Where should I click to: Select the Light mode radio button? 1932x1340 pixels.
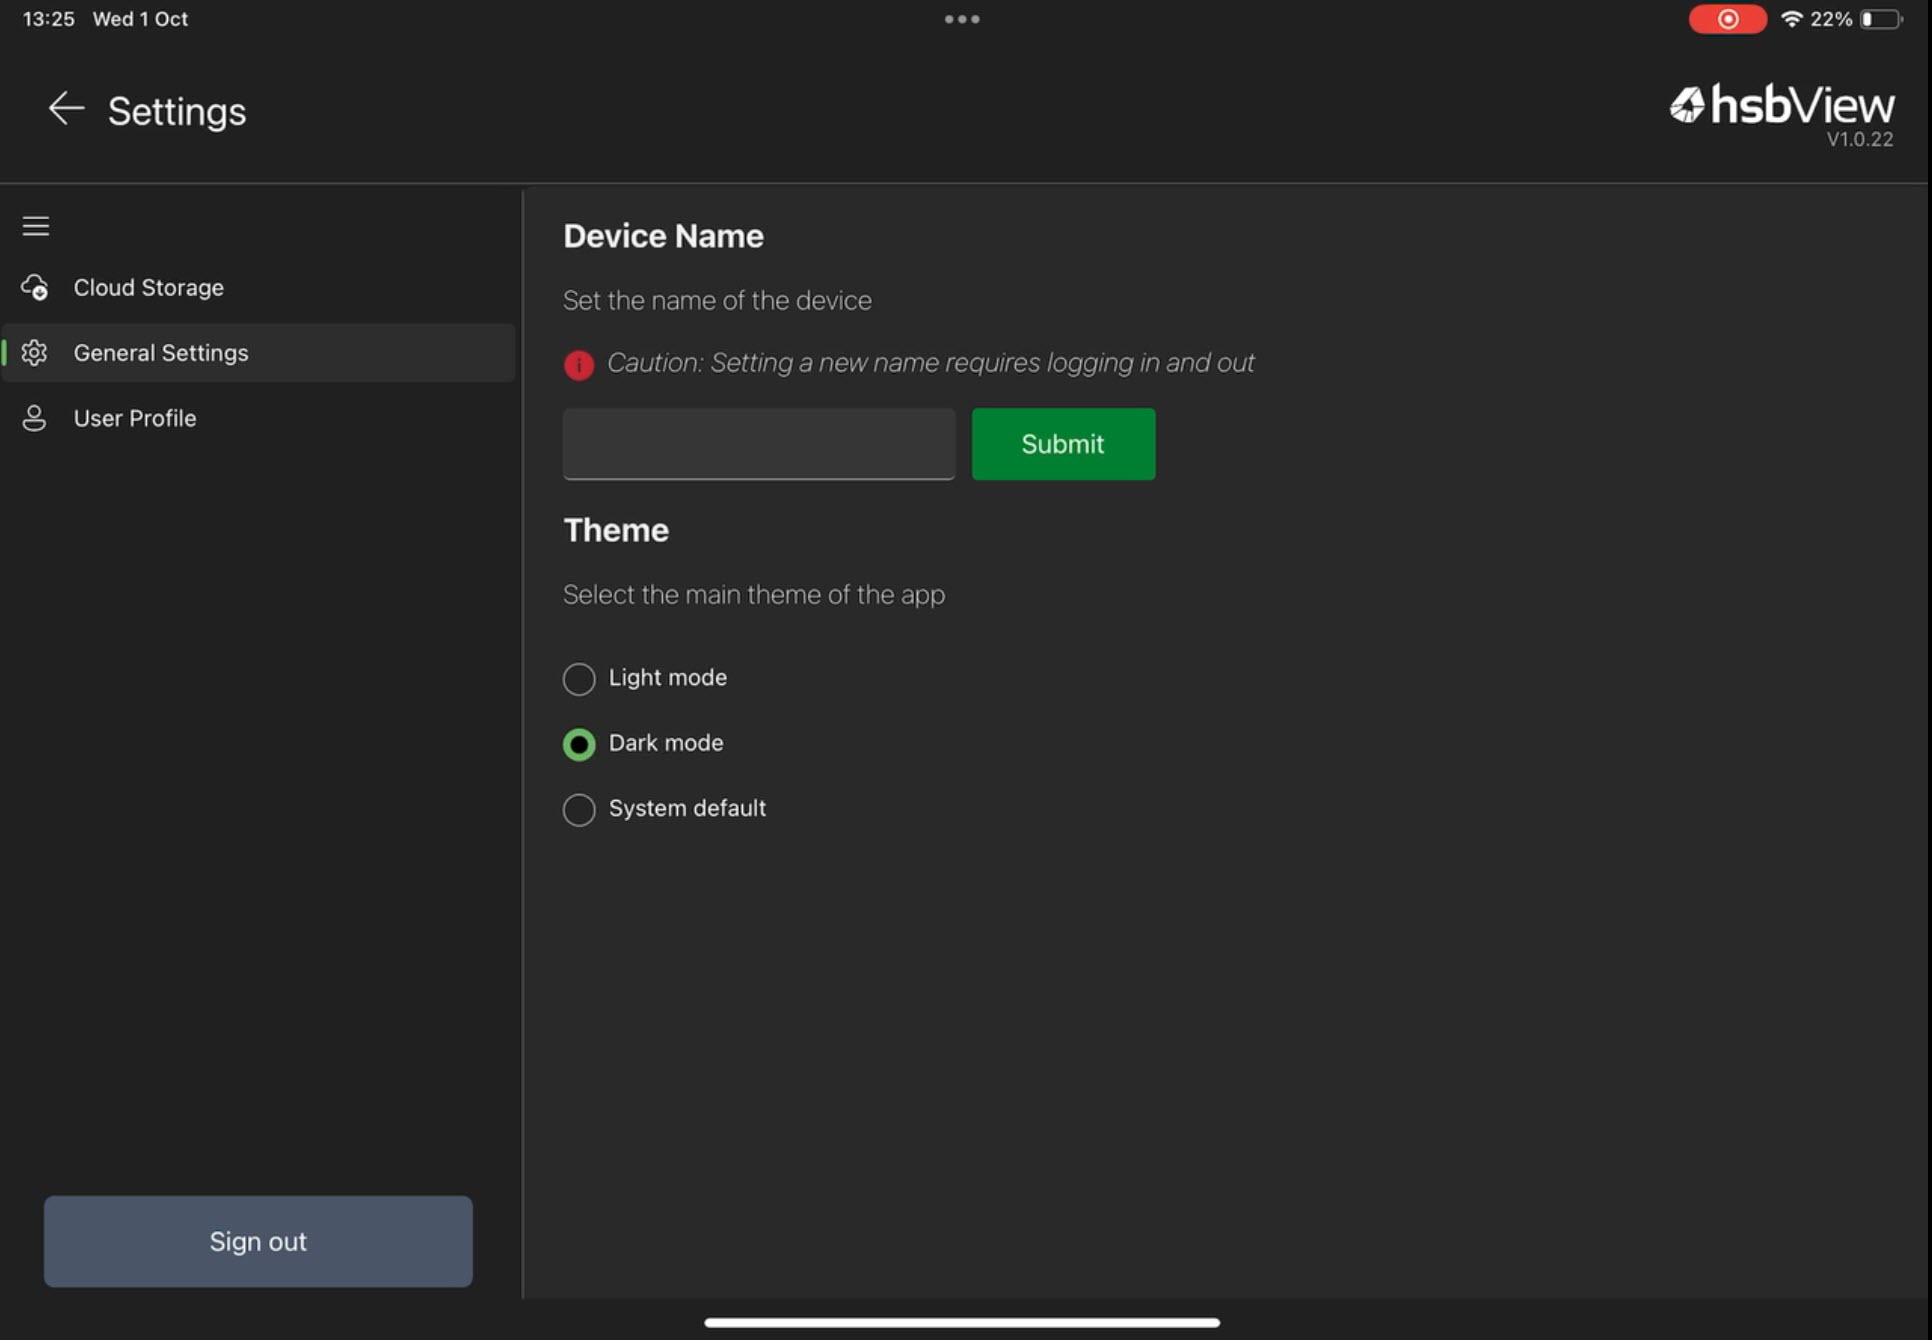(579, 679)
